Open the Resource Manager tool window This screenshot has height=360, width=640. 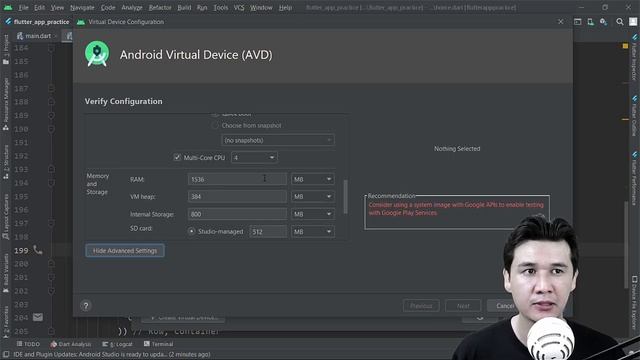[x=6, y=104]
